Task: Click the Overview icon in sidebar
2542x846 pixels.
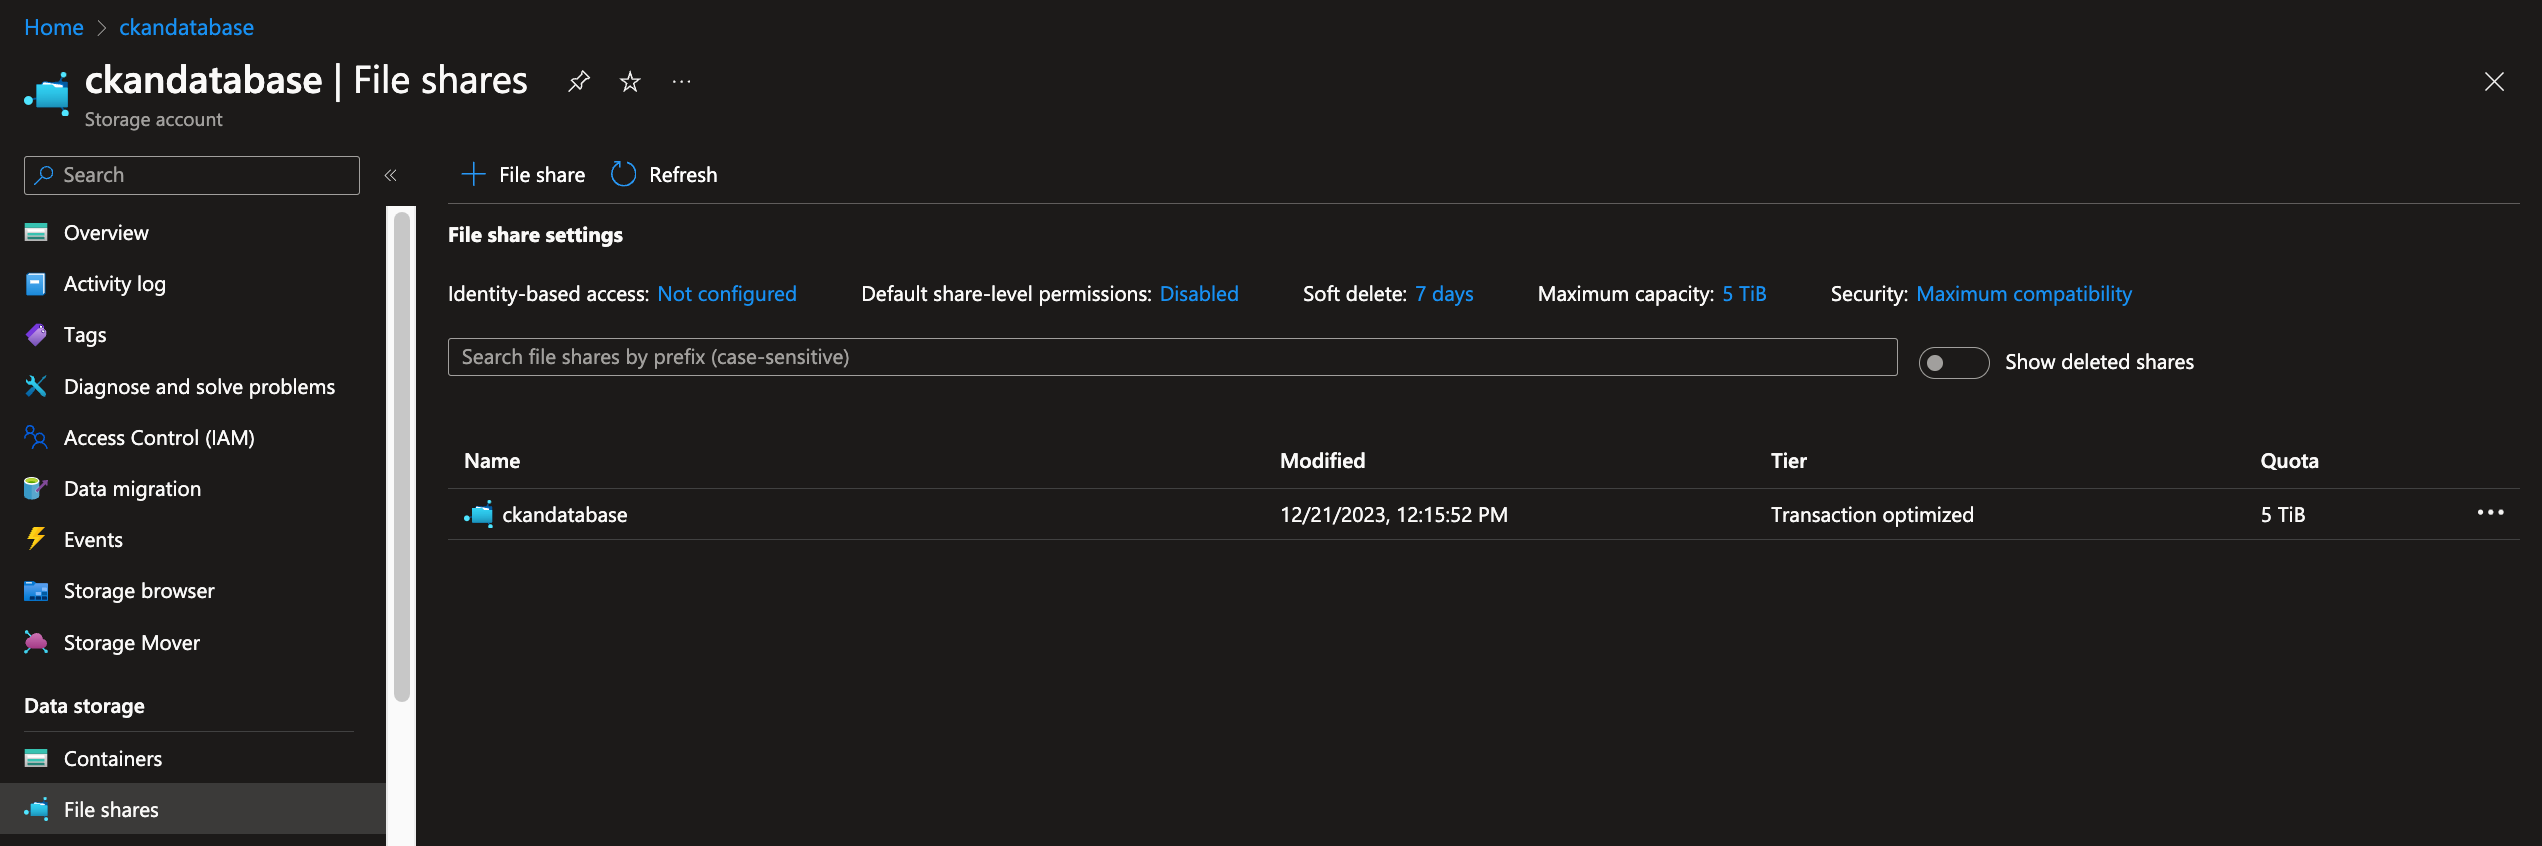Action: click(36, 232)
